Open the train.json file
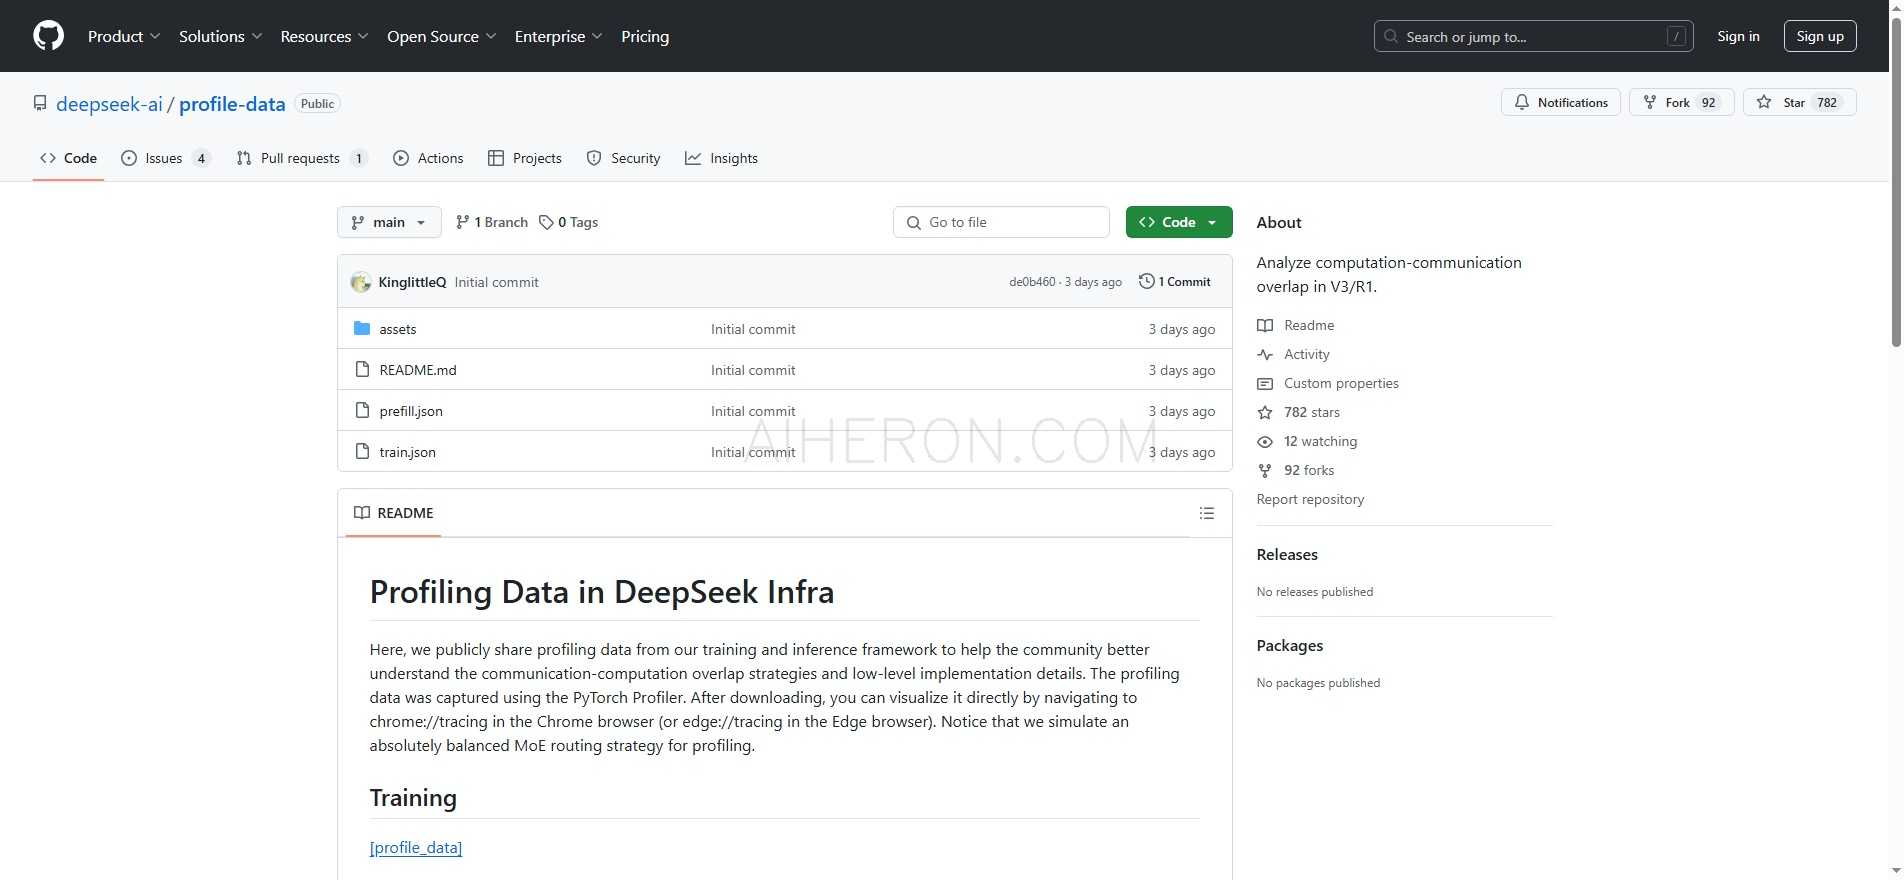Image resolution: width=1904 pixels, height=880 pixels. [x=407, y=452]
